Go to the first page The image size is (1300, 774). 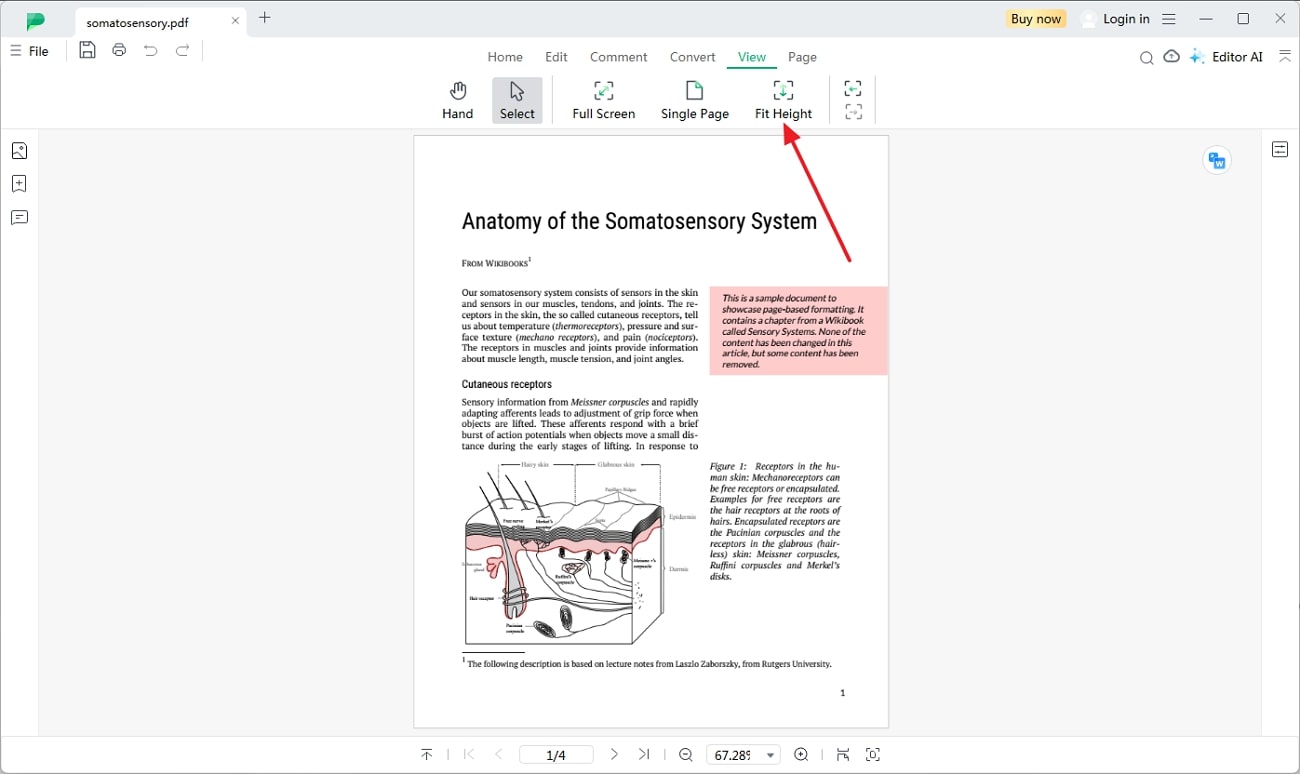(469, 755)
